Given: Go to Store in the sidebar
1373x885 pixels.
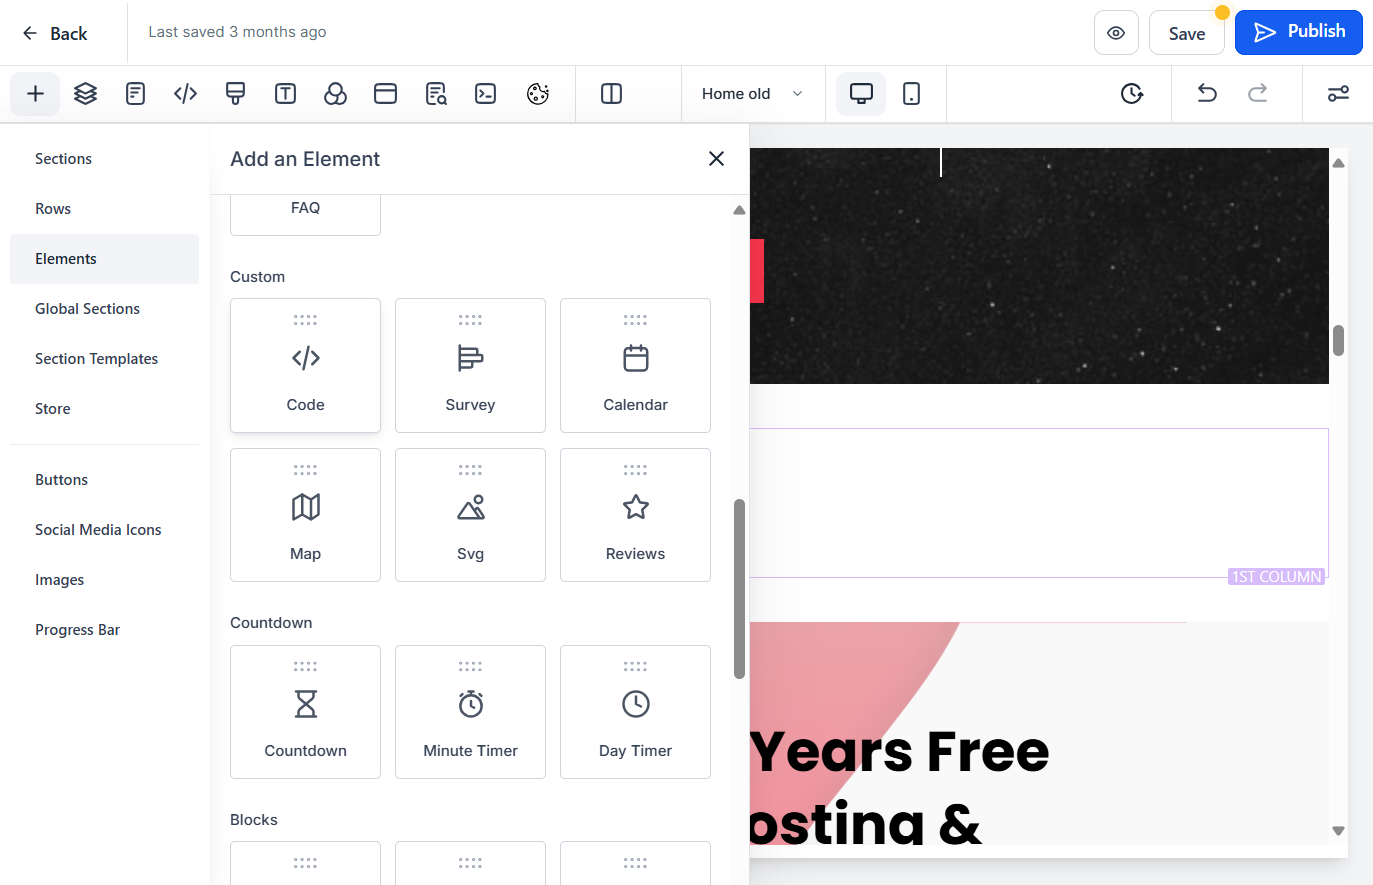Looking at the screenshot, I should [x=104, y=409].
